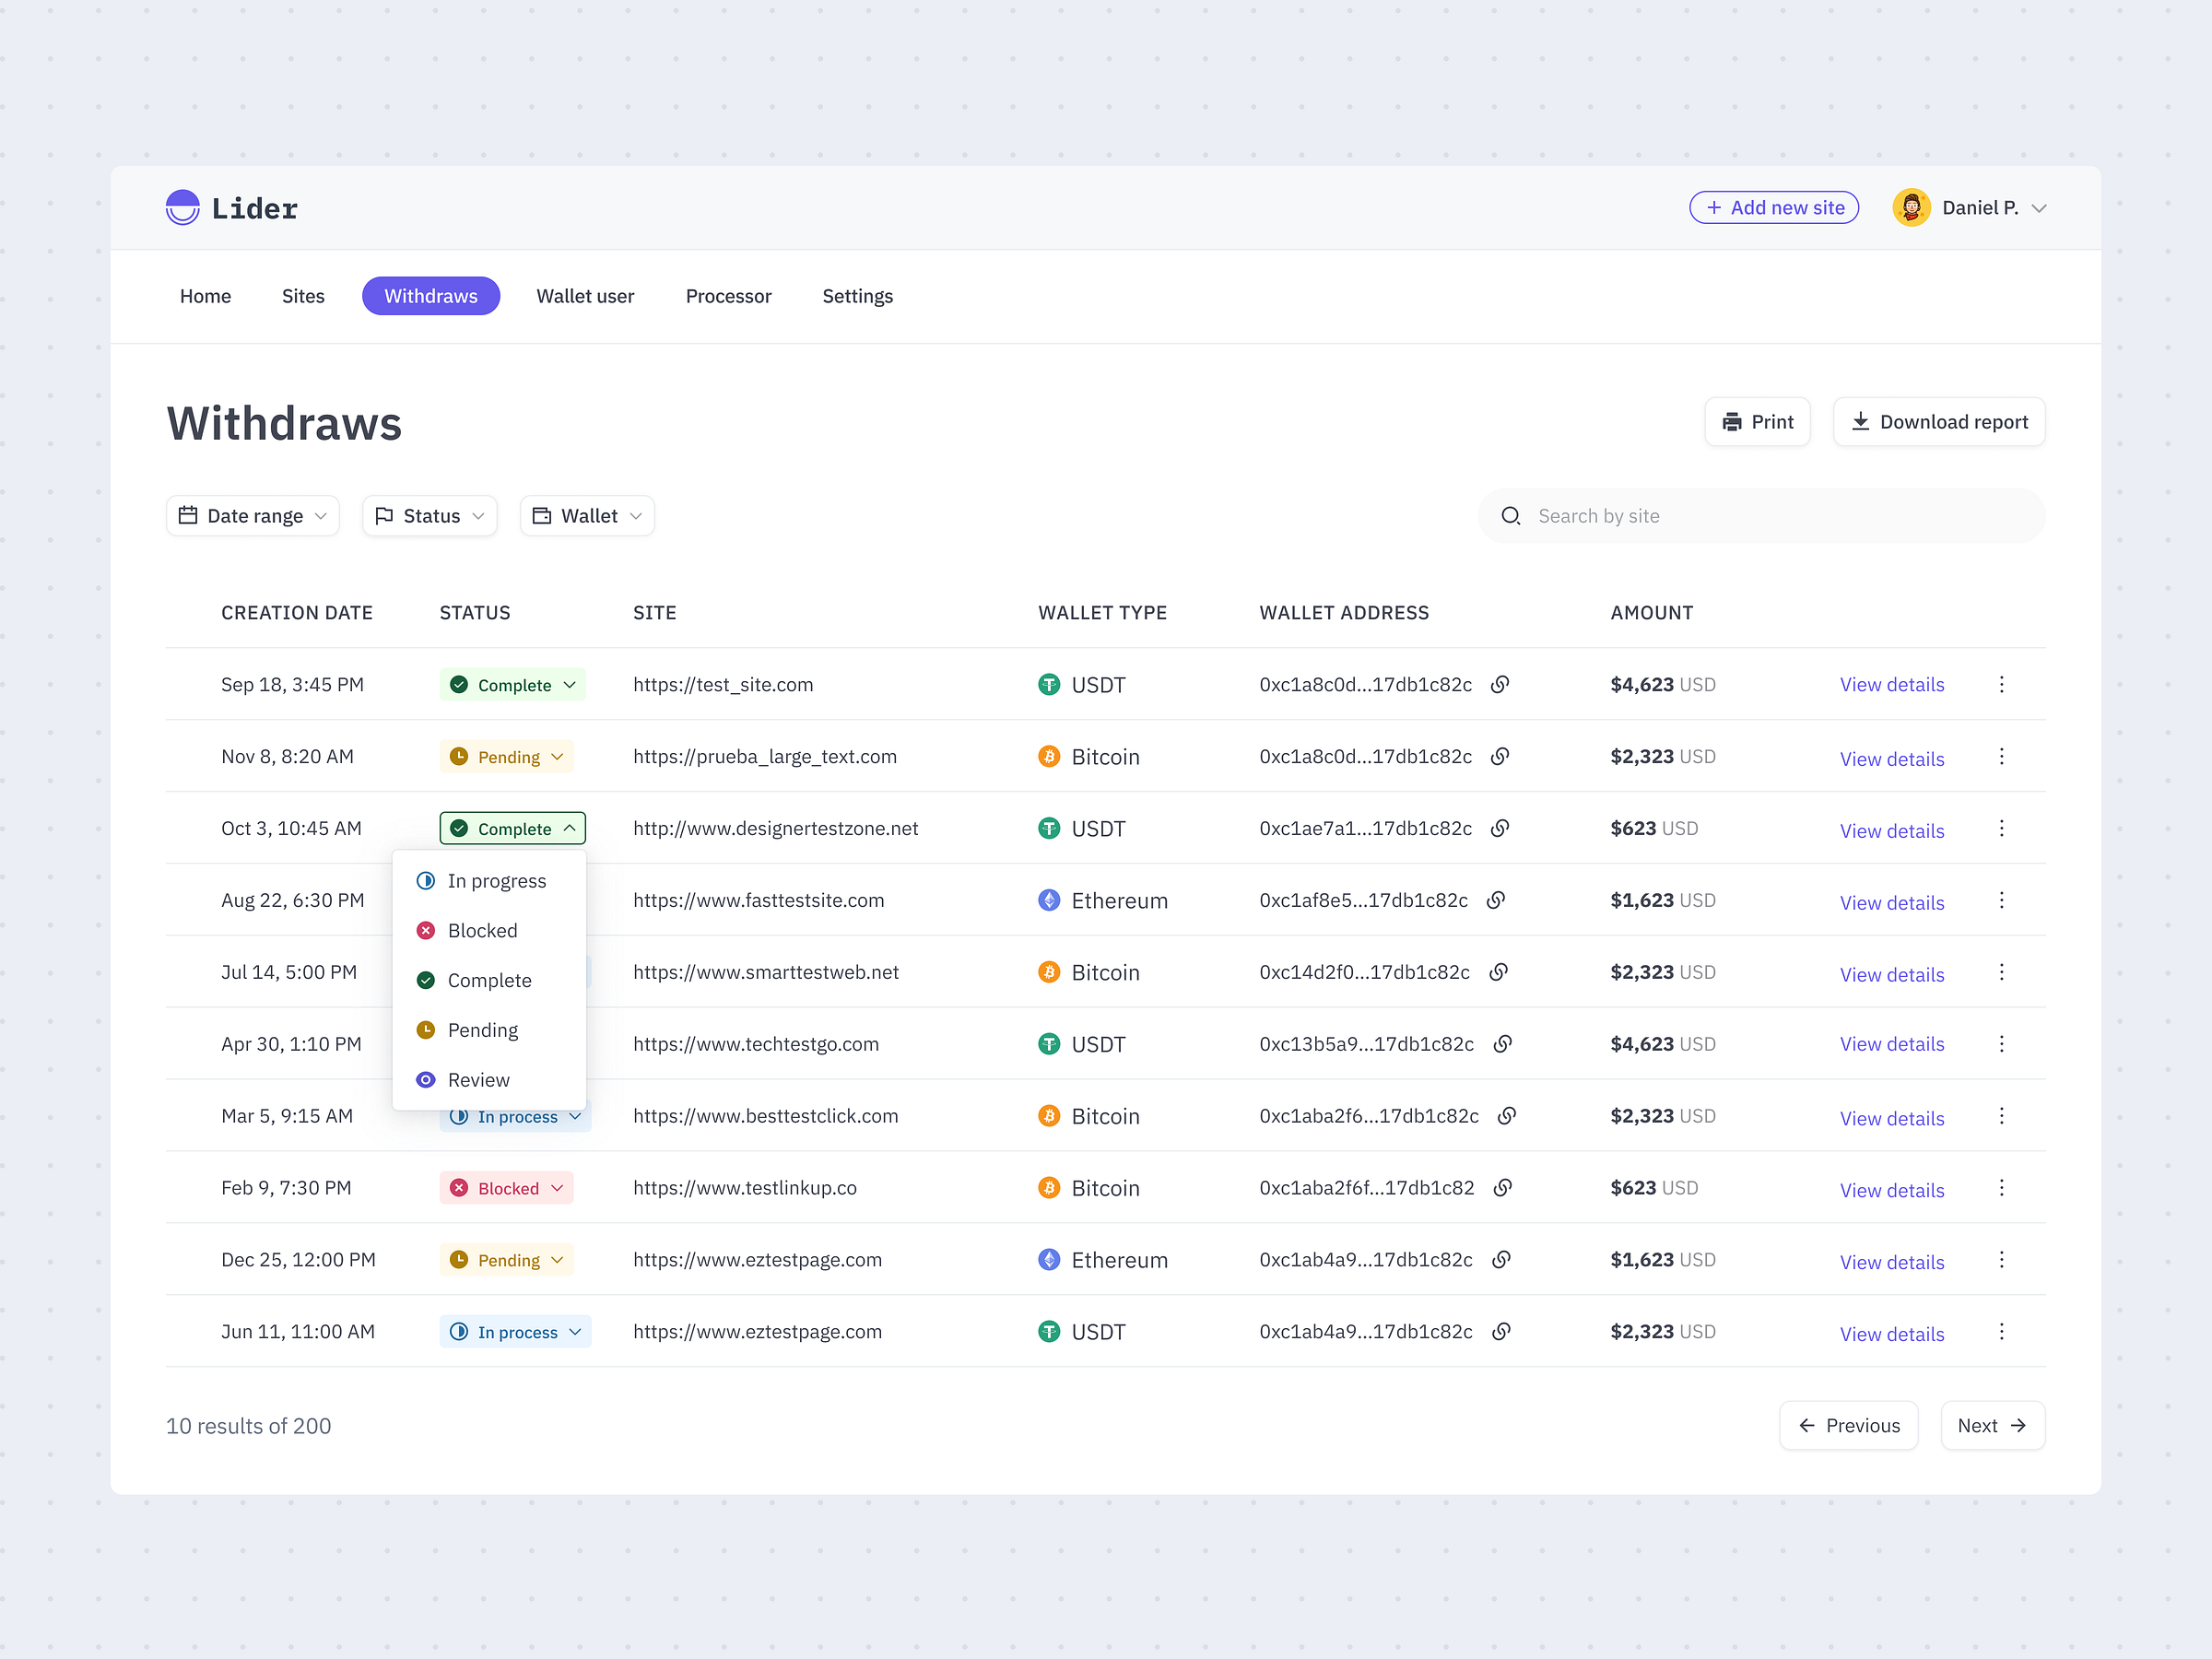Click the Lider logo in the header
Image resolution: width=2212 pixels, height=1659 pixels.
point(230,207)
